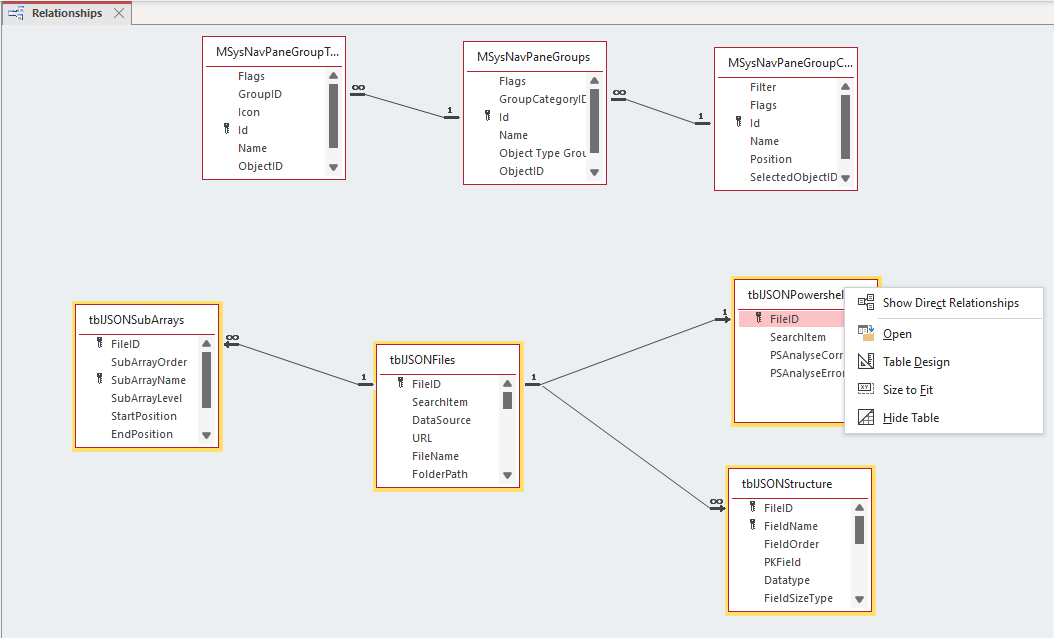The width and height of the screenshot is (1054, 638).
Task: Click scroll-up arrow in tblJSONFiles table
Action: (508, 384)
